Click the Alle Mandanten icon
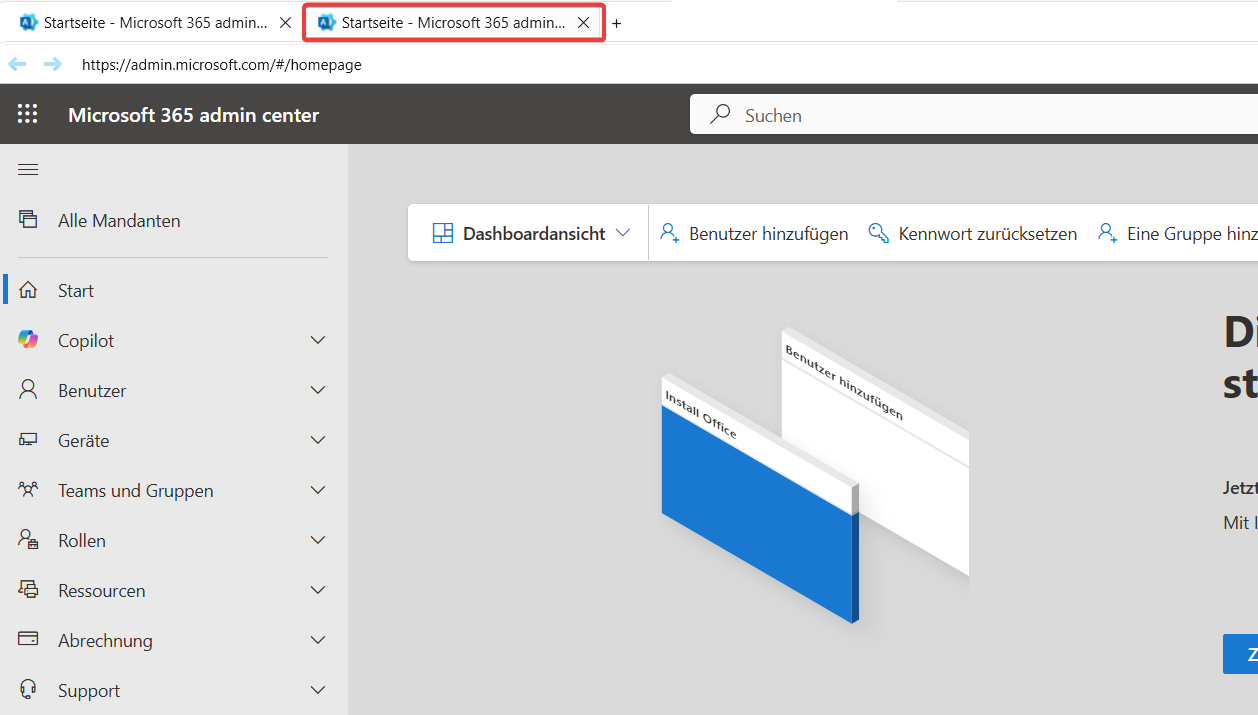 (x=28, y=220)
